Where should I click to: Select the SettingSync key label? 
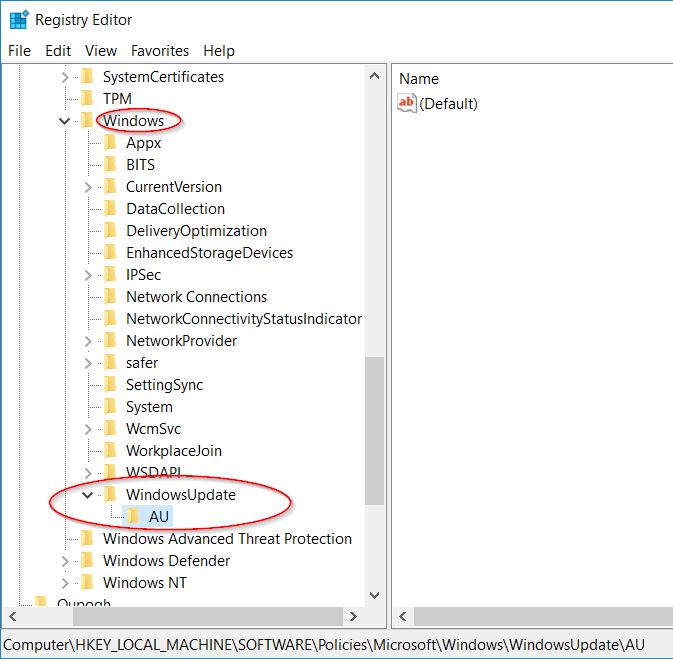tap(164, 385)
